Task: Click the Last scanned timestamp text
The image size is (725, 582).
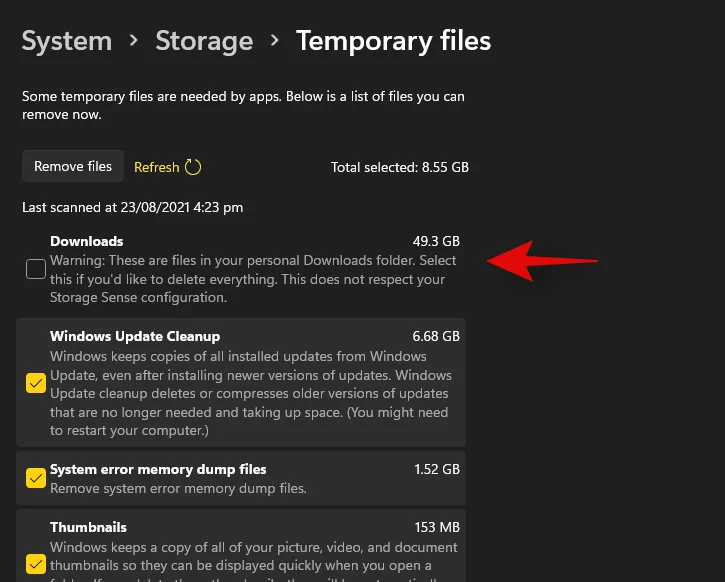Action: click(132, 208)
